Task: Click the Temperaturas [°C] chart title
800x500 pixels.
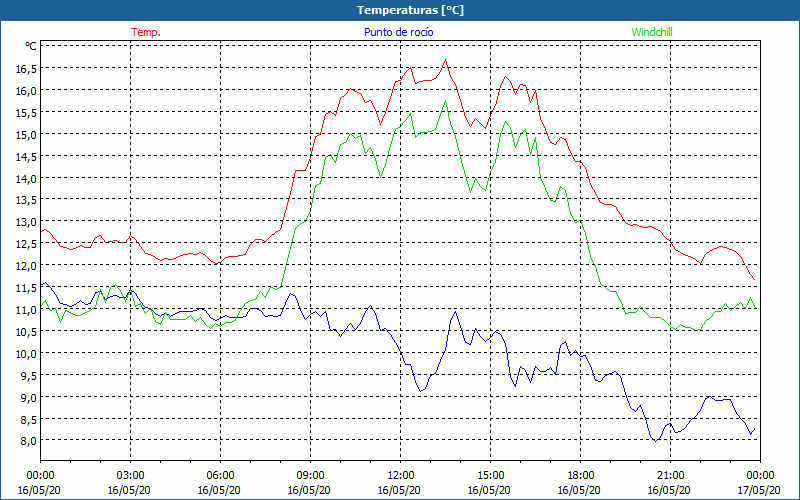Action: point(410,10)
